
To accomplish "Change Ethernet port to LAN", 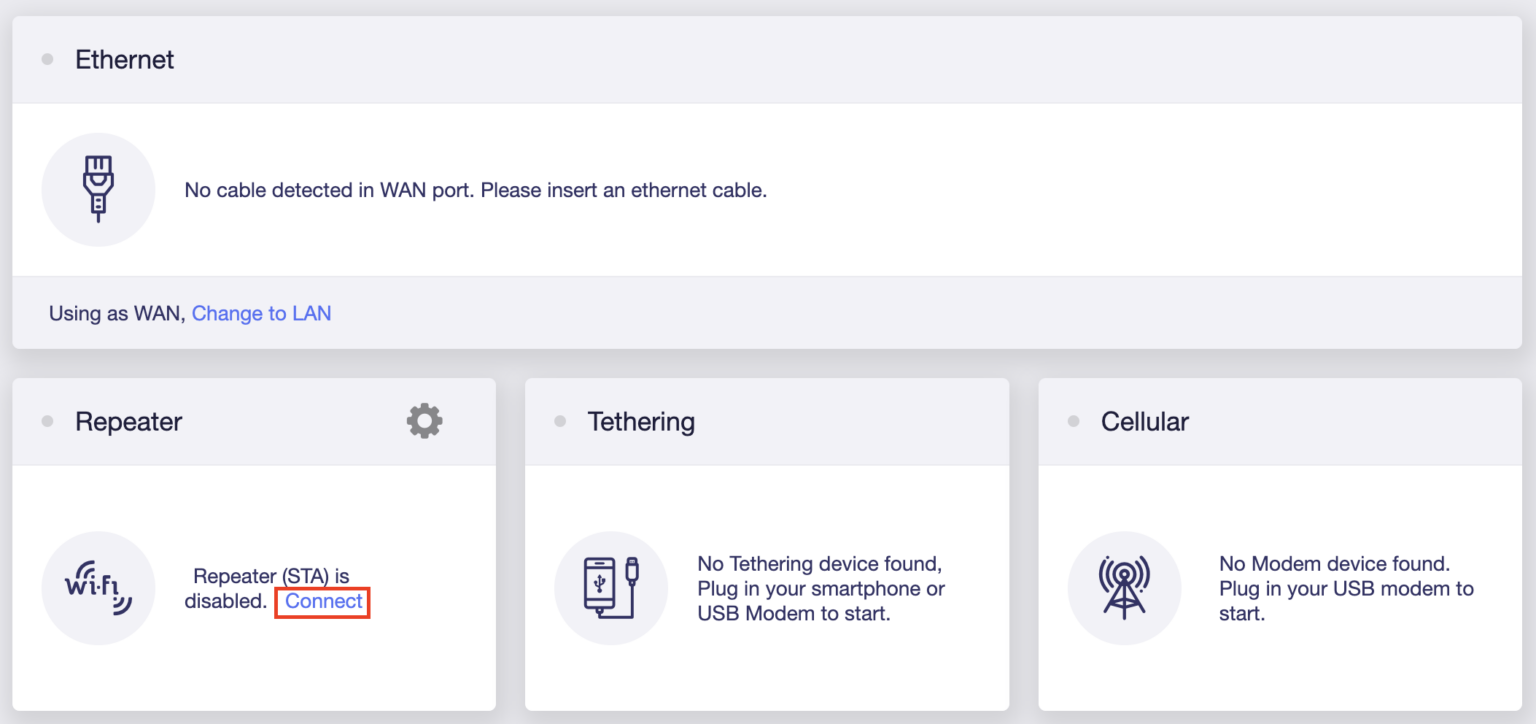I will [x=261, y=313].
